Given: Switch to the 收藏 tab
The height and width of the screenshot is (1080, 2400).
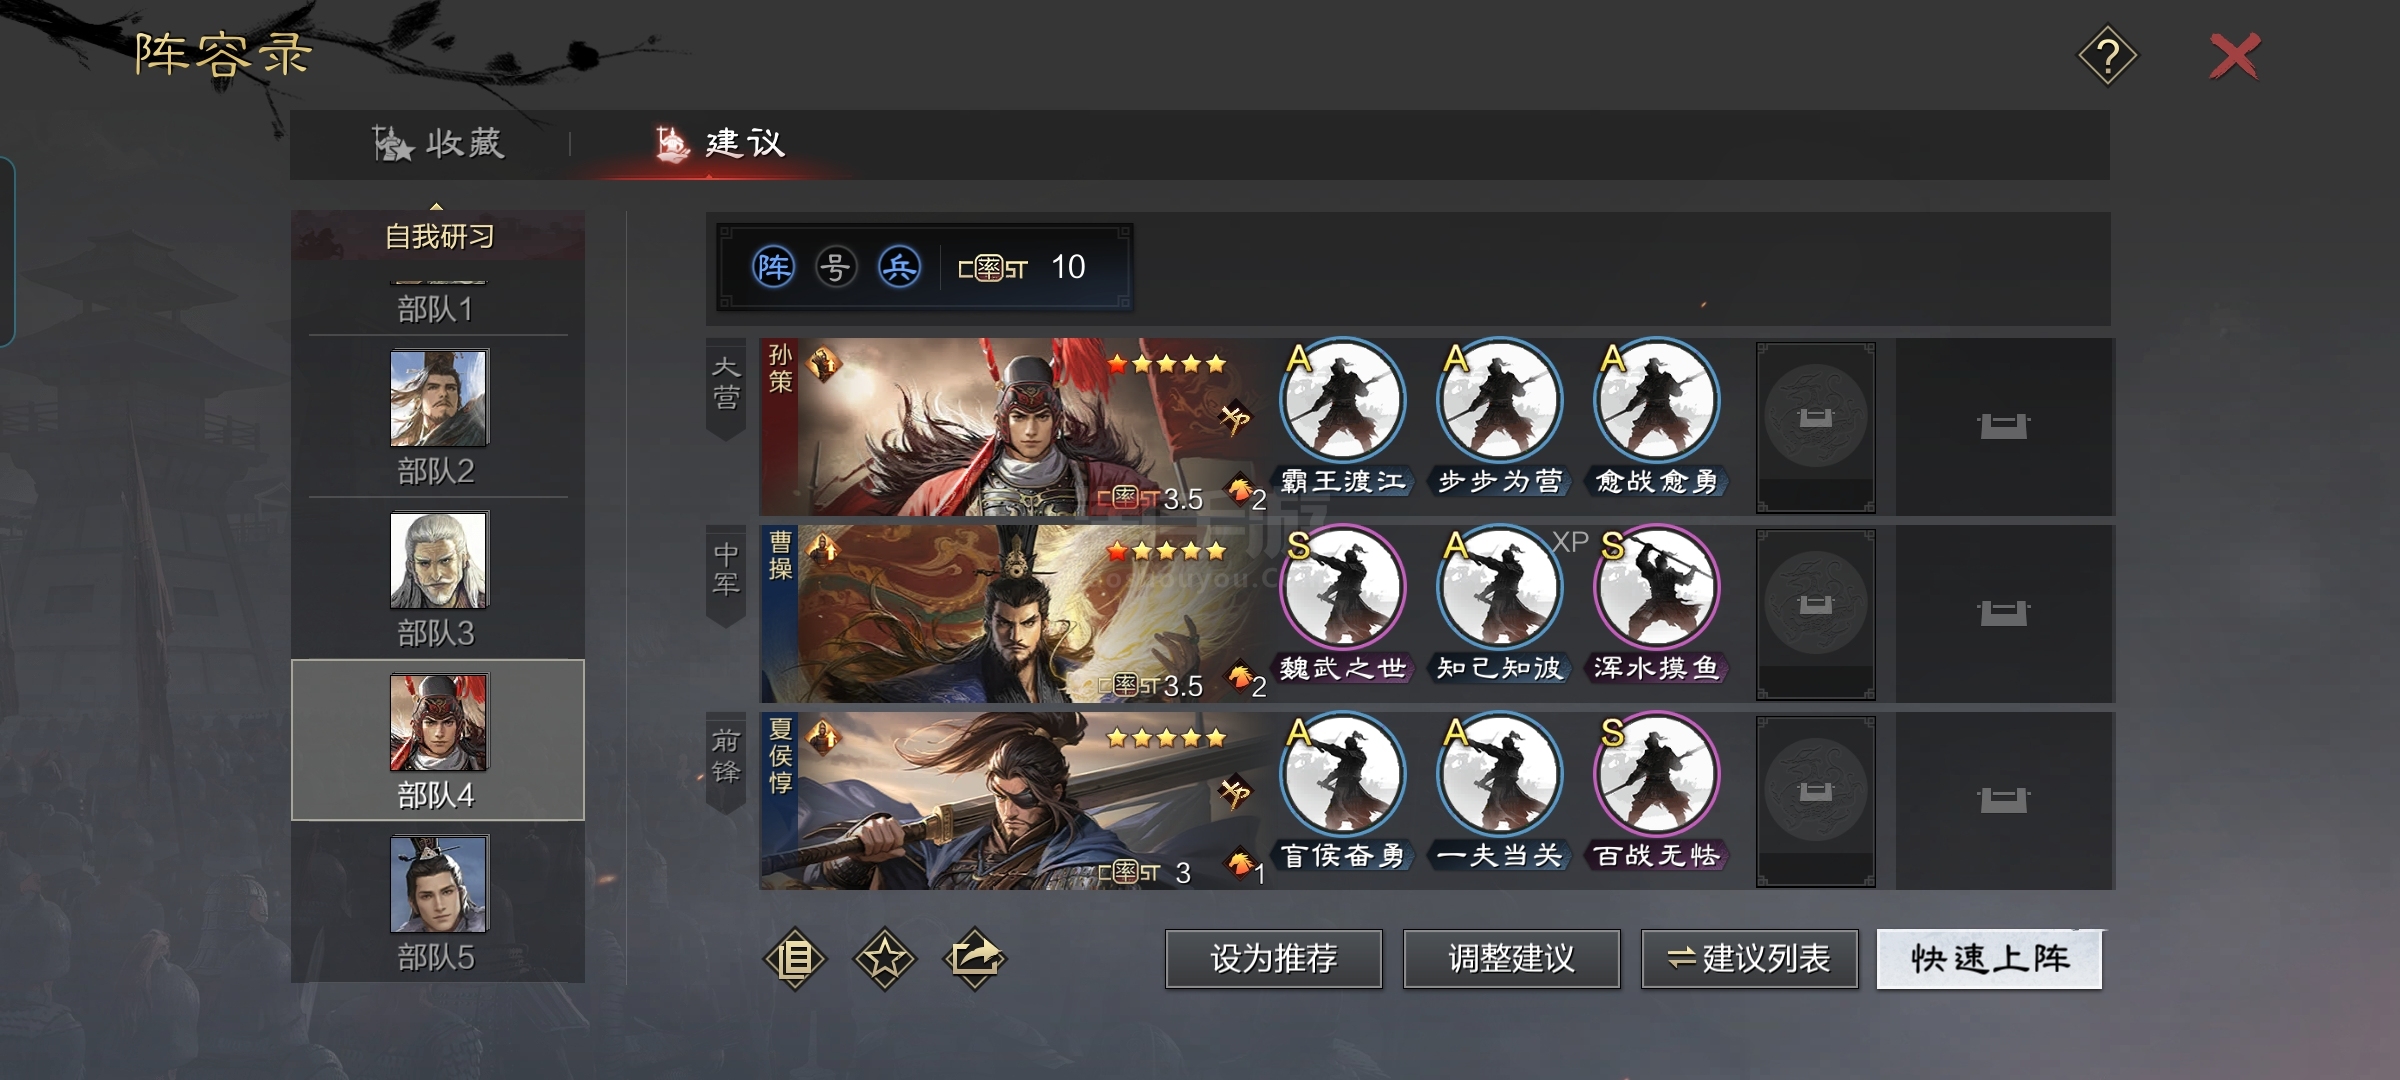Looking at the screenshot, I should click(438, 144).
